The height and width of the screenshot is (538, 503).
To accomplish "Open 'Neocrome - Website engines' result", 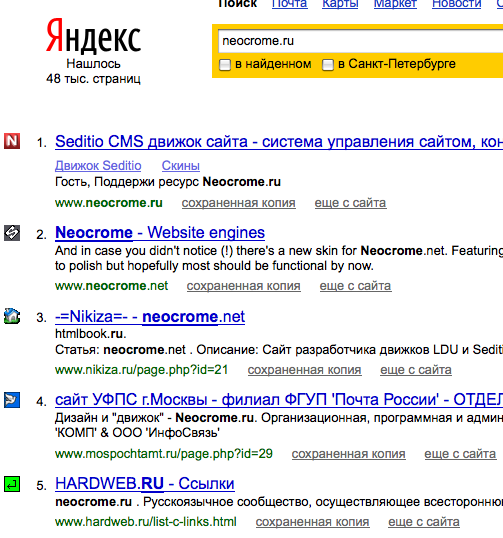I will tap(160, 233).
